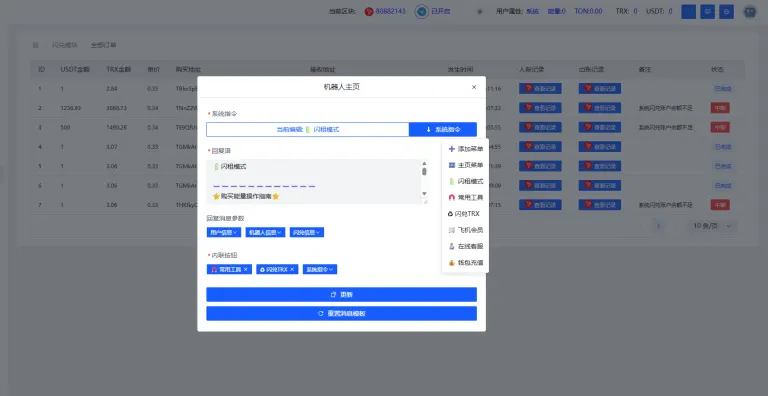
Task: Click the 出账记录 查看记录 button in row ID 6
Action: tap(600, 185)
